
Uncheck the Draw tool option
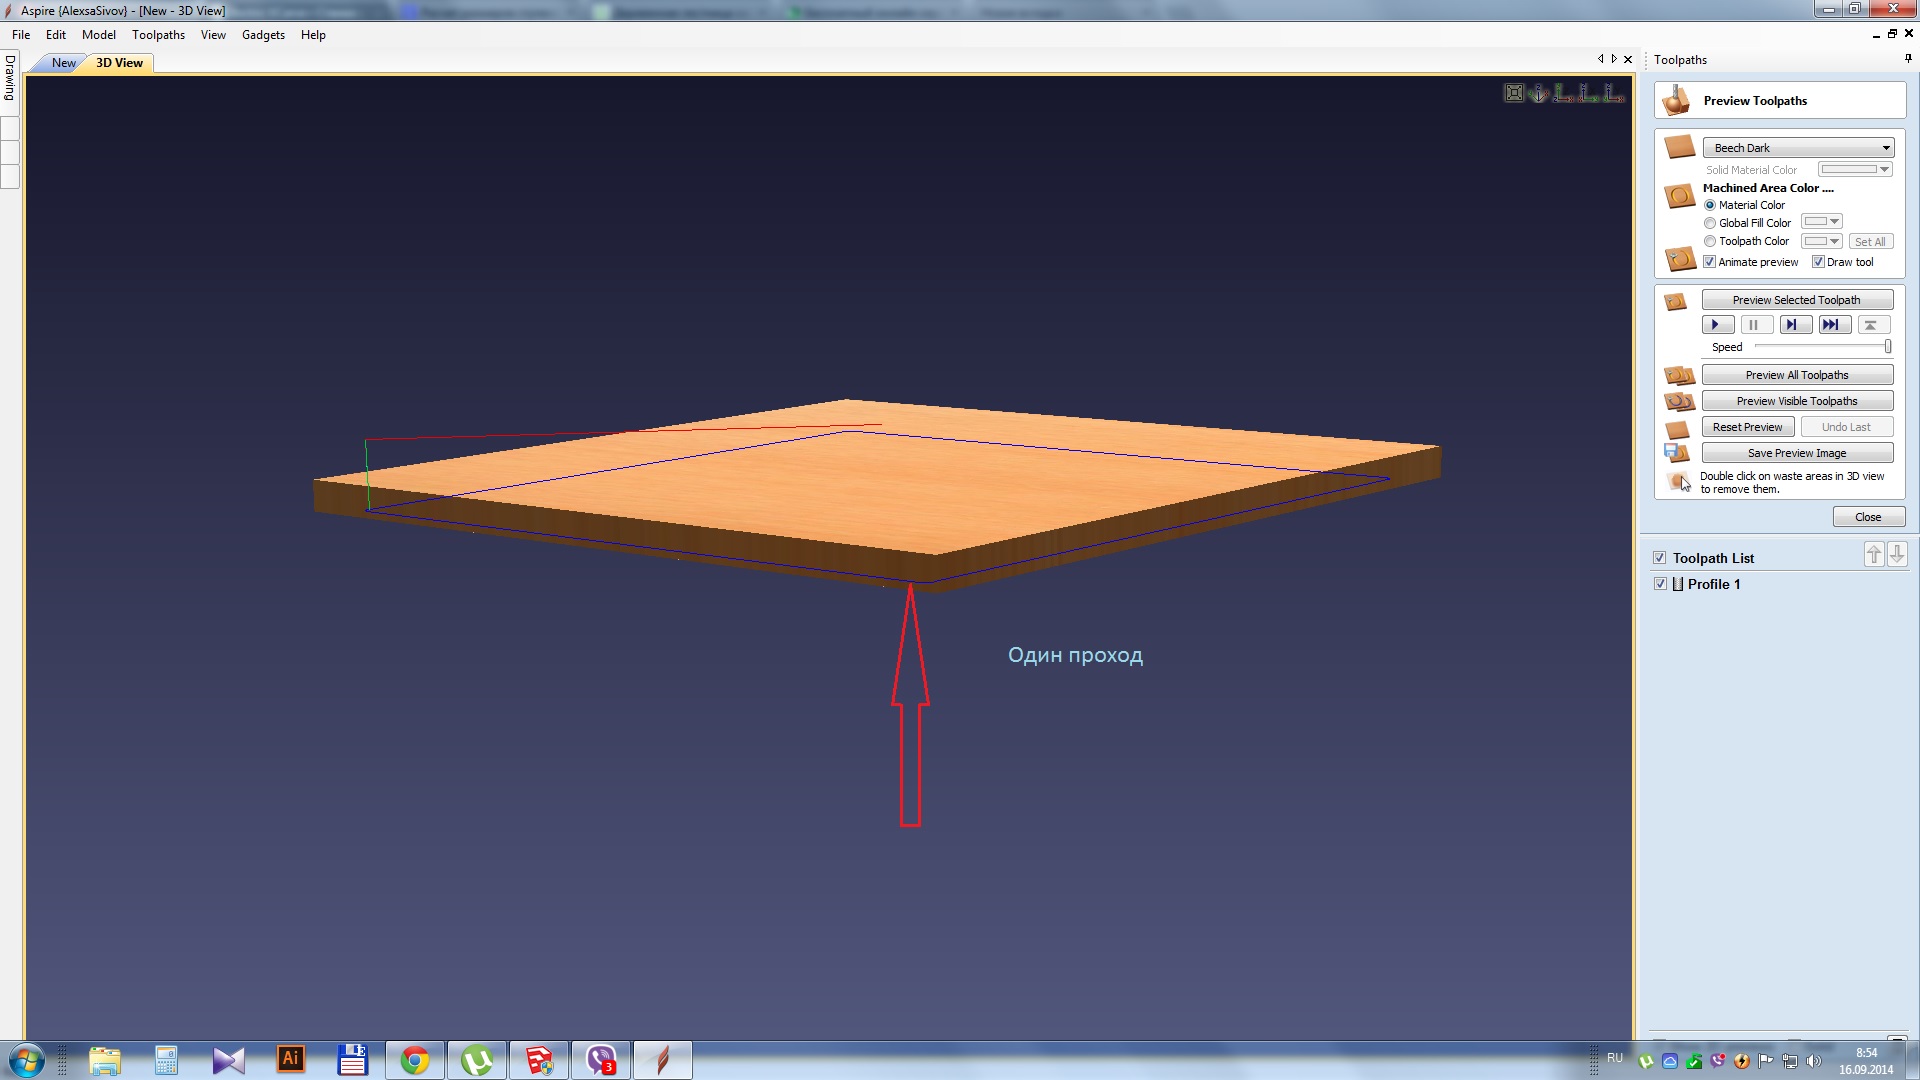pyautogui.click(x=1818, y=262)
